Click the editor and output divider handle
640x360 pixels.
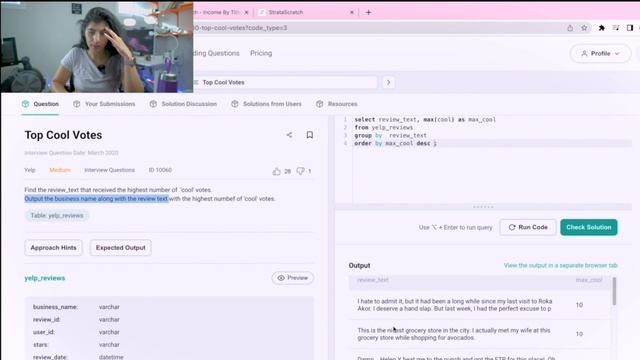(483, 207)
